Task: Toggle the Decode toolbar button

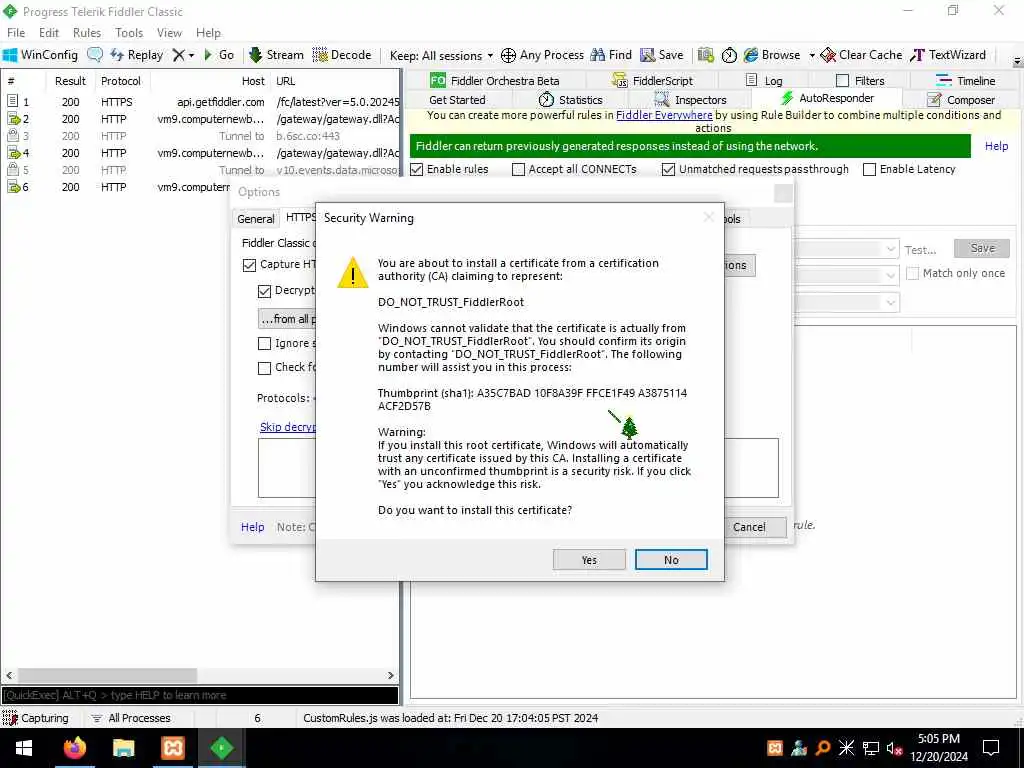Action: coord(342,55)
